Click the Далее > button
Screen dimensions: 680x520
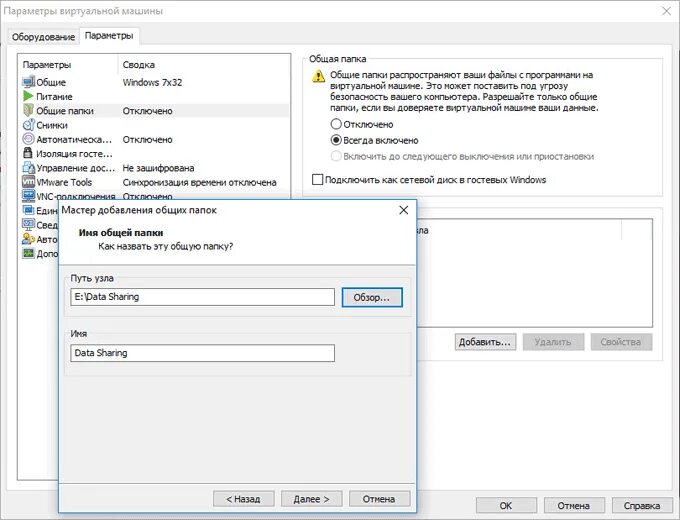[x=311, y=499]
